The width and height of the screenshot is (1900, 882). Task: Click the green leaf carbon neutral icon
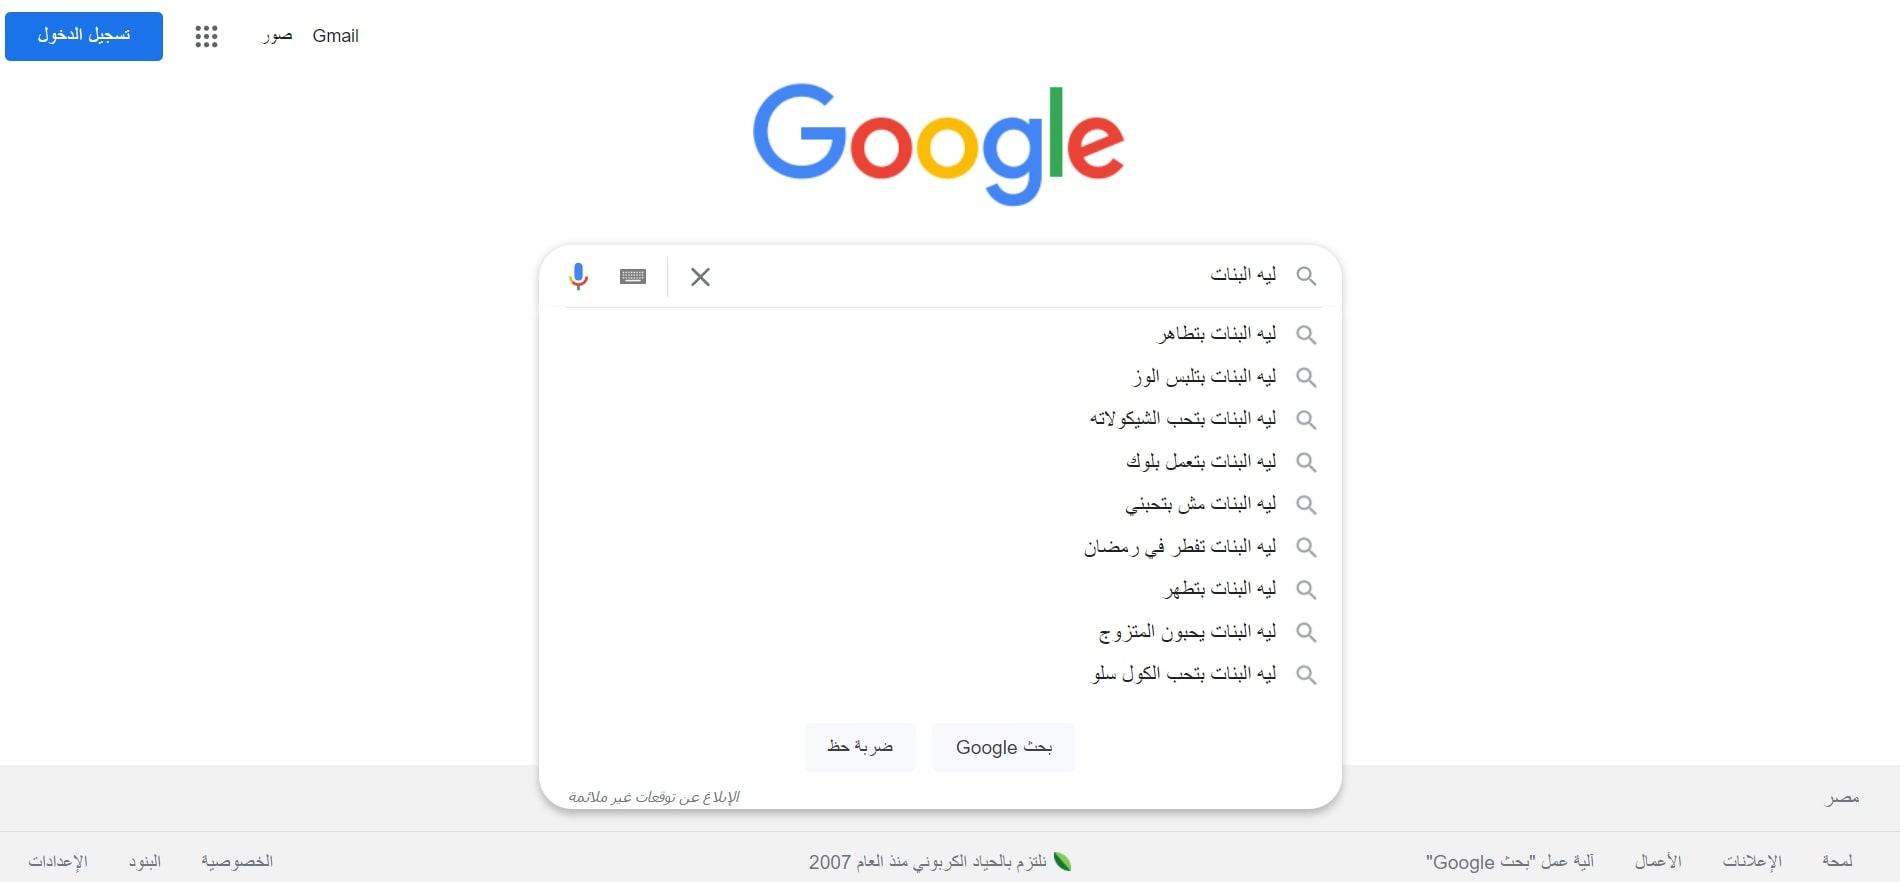[1062, 861]
